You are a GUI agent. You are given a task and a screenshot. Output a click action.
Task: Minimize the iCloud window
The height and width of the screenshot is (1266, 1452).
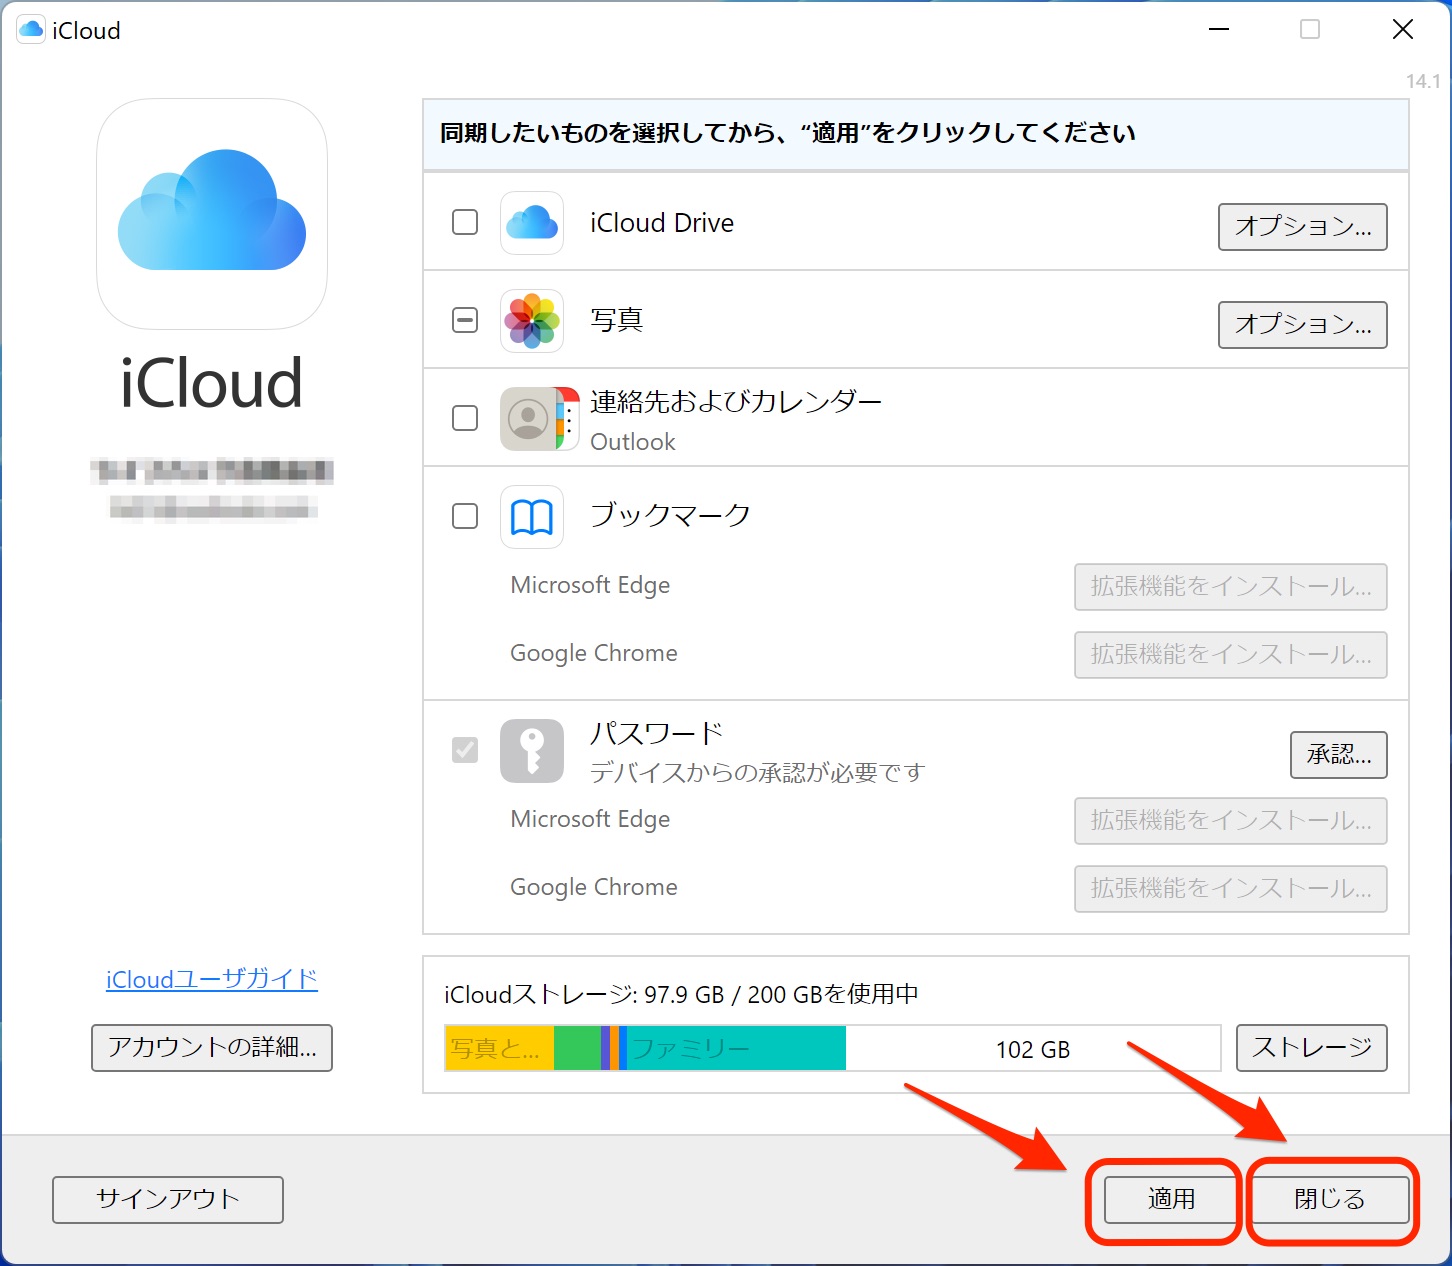tap(1219, 30)
